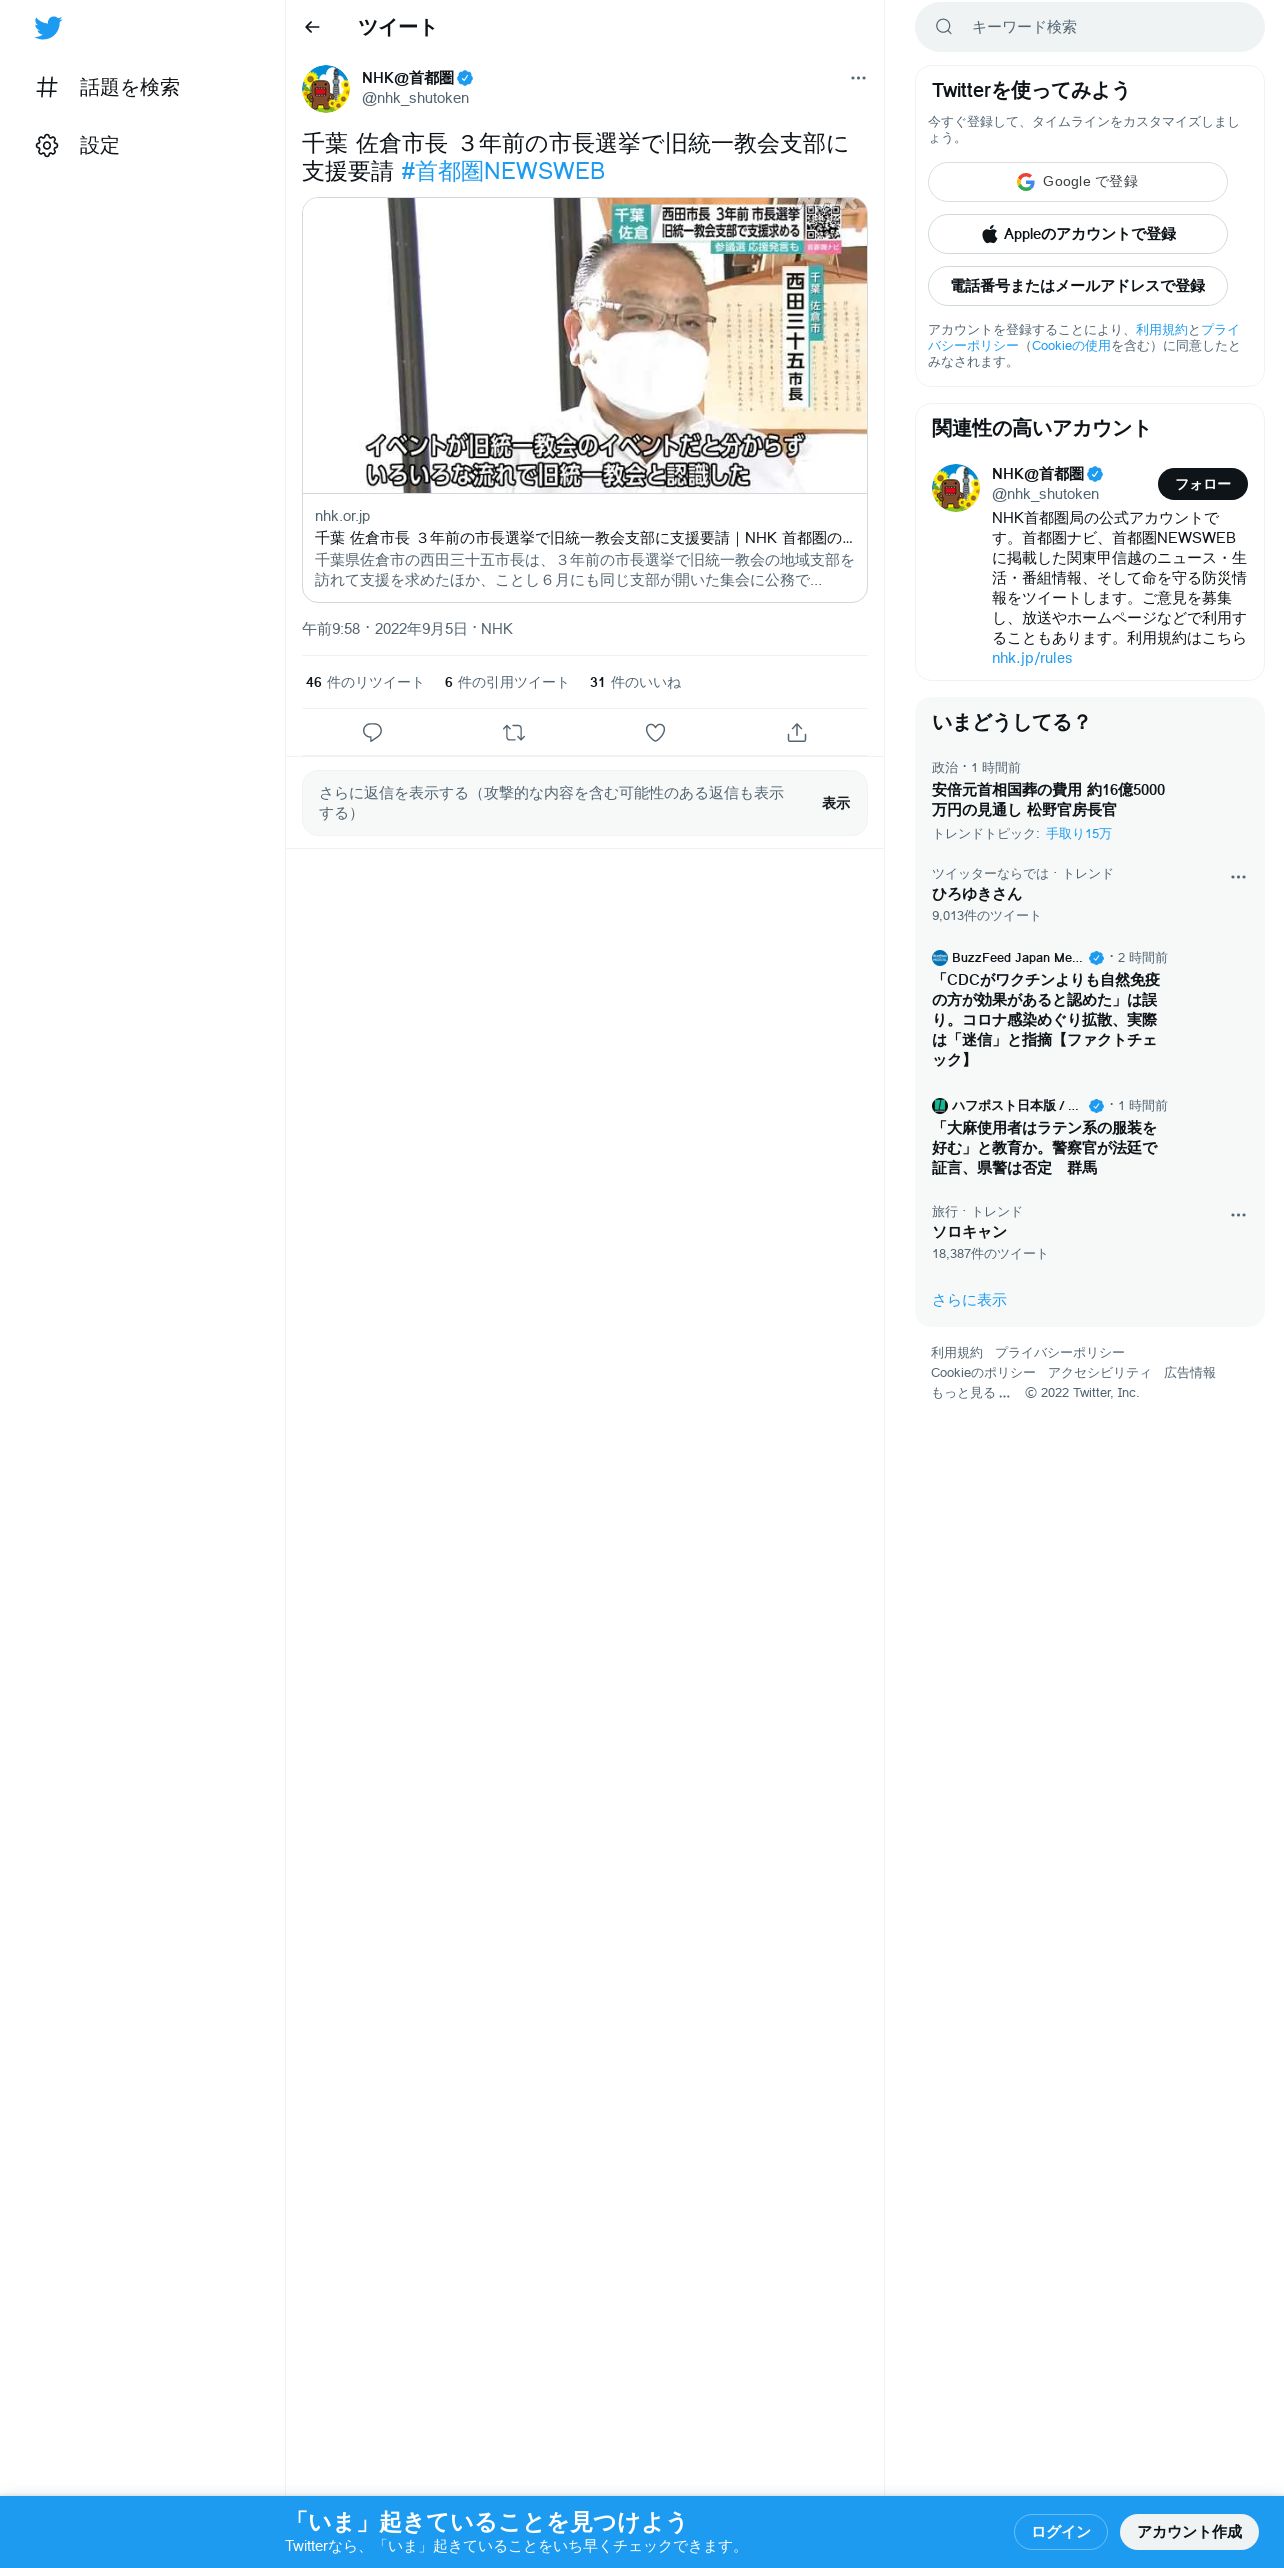This screenshot has height=2568, width=1284.
Task: Open footer Cookieのポリシー link
Action: tap(983, 1373)
